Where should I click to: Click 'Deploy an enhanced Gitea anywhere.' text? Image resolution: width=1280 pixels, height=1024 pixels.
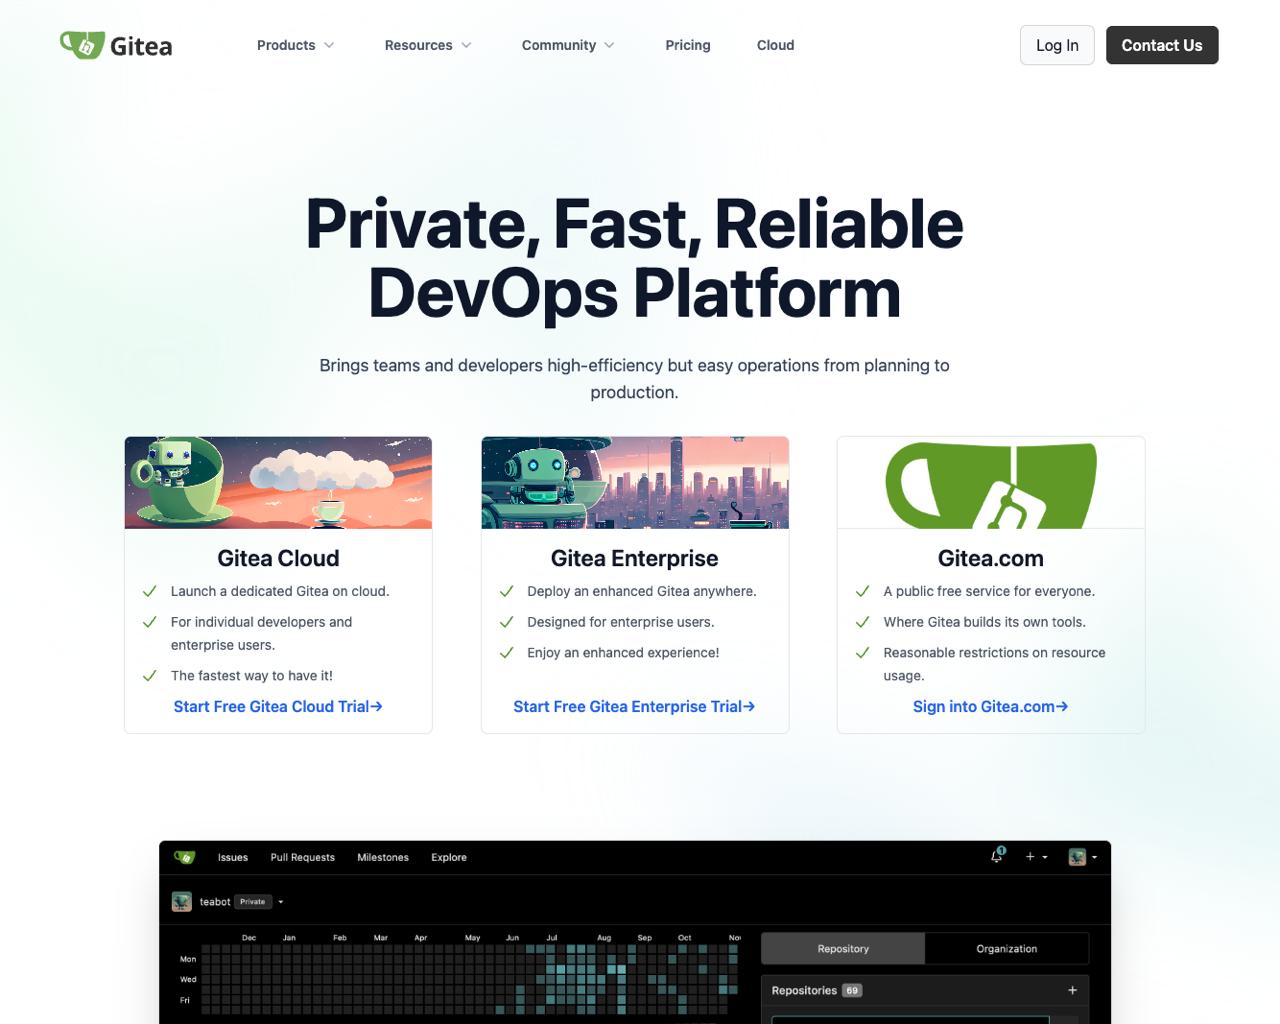tap(642, 591)
